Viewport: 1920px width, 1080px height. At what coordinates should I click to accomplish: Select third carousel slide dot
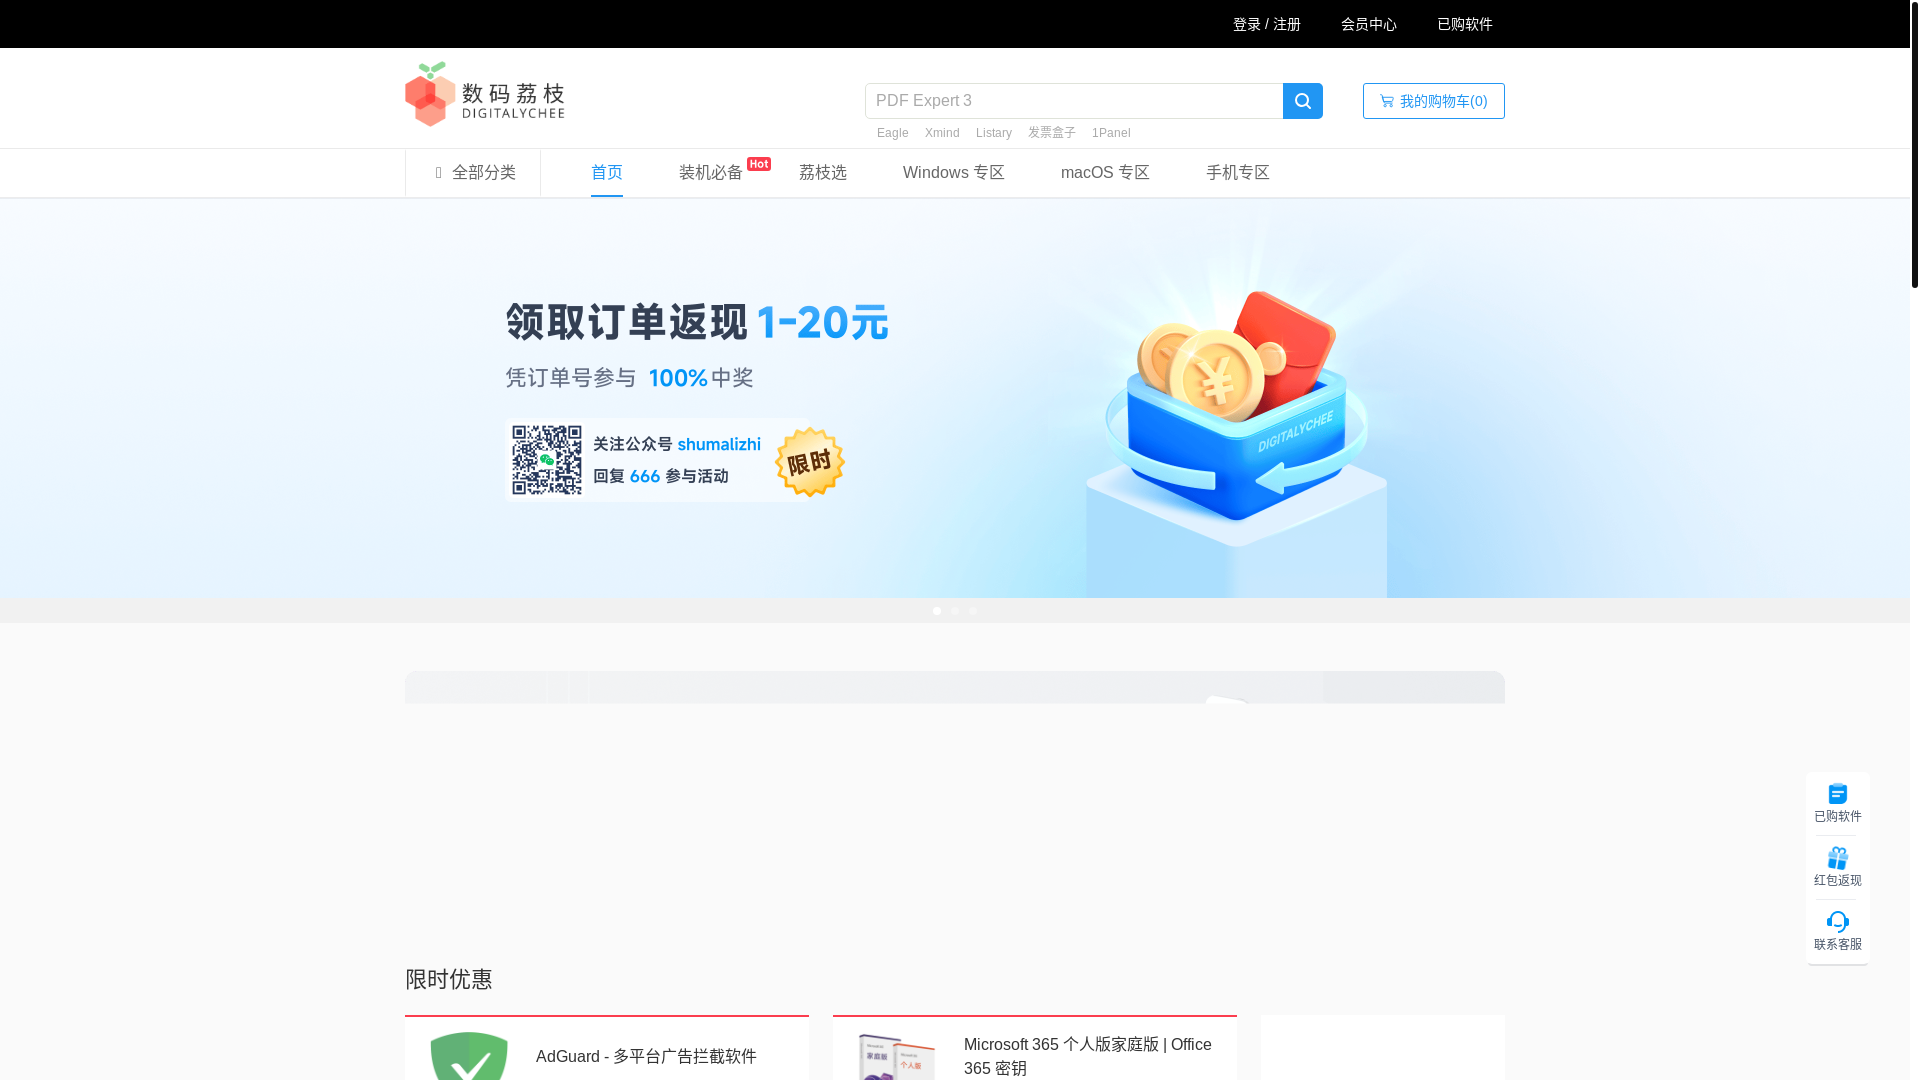click(973, 611)
